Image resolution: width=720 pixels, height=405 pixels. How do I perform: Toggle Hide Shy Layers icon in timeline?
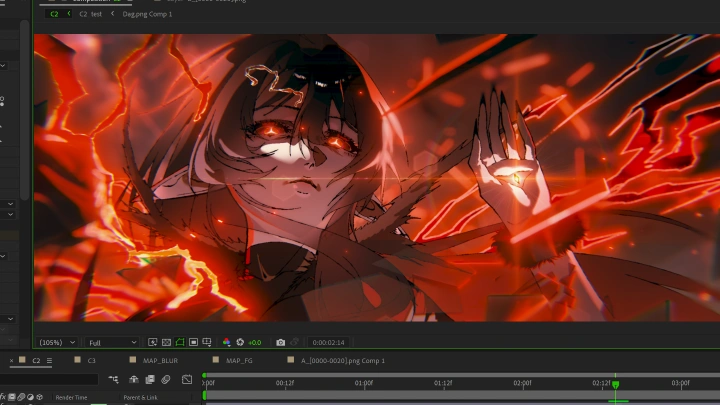coord(134,379)
